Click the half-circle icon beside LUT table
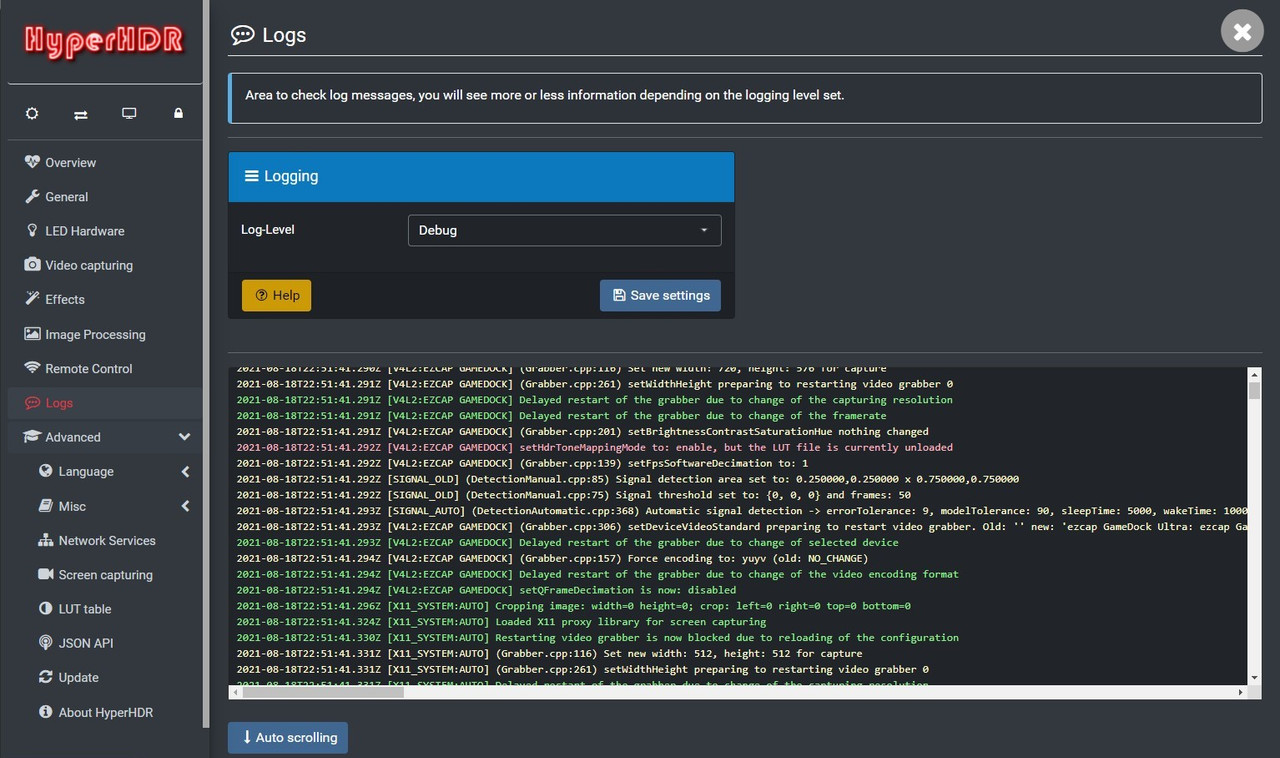1280x758 pixels. point(45,608)
